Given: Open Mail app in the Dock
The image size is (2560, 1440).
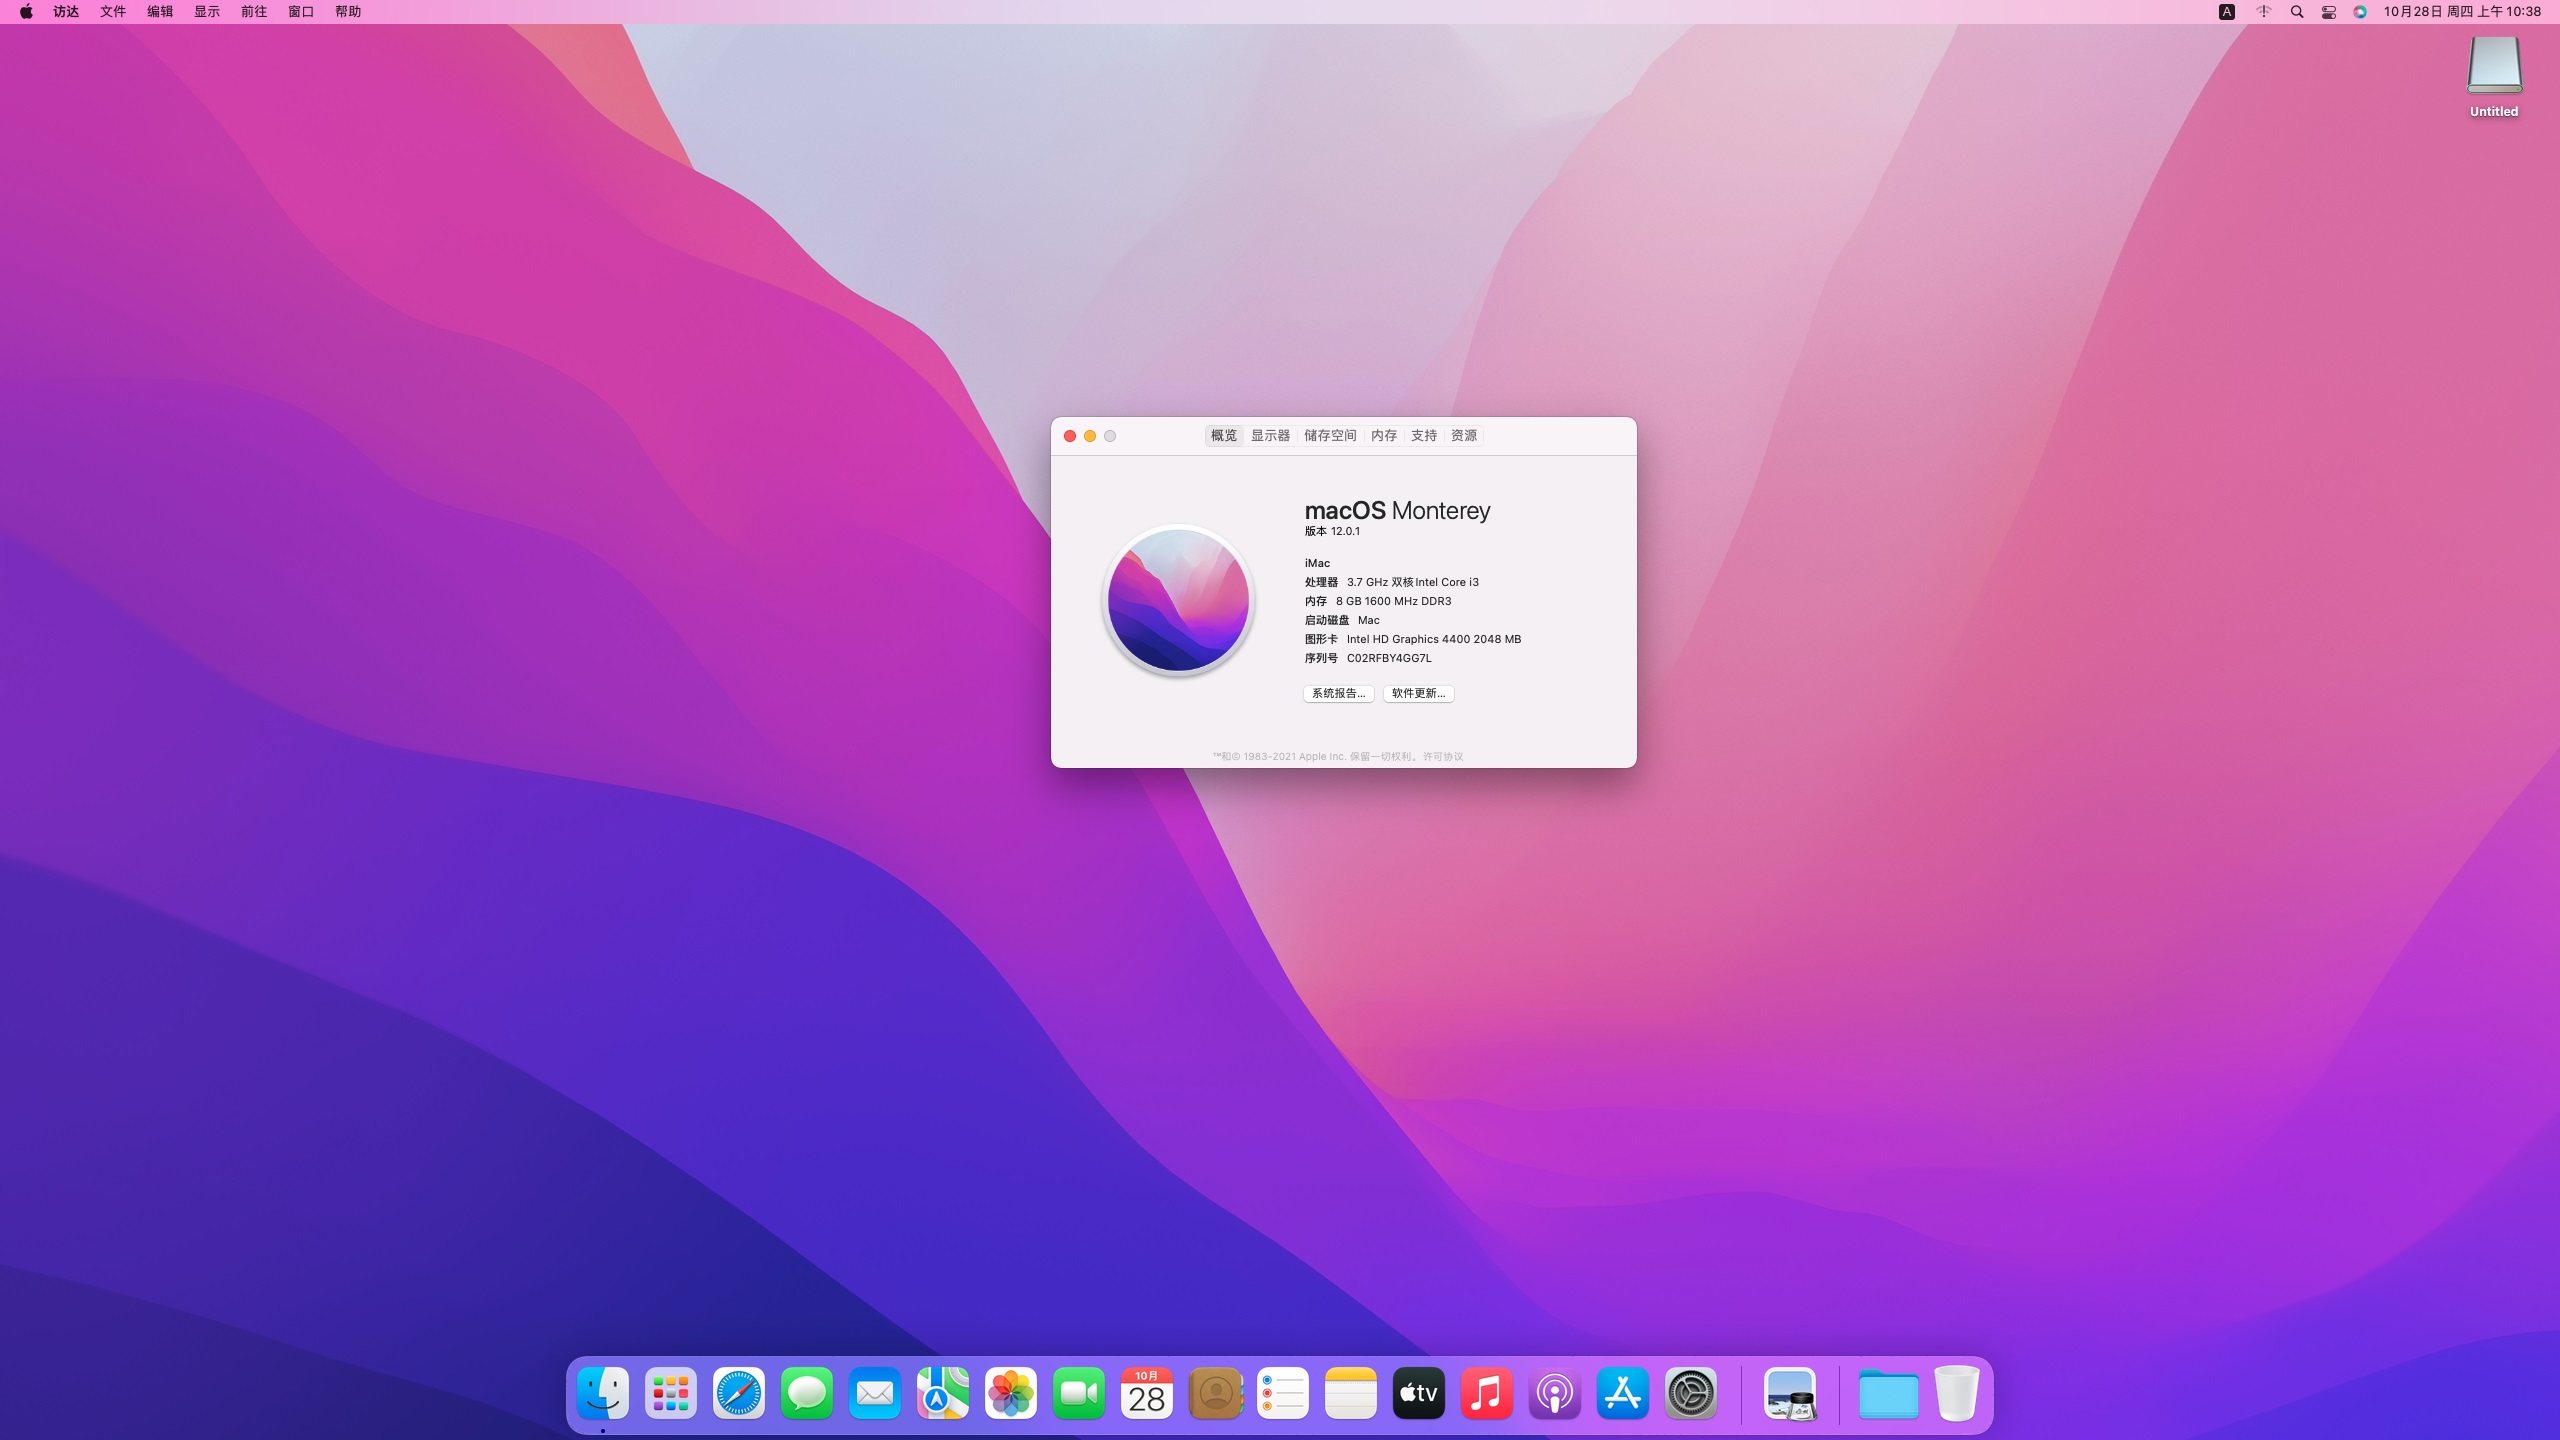Looking at the screenshot, I should tap(875, 1393).
